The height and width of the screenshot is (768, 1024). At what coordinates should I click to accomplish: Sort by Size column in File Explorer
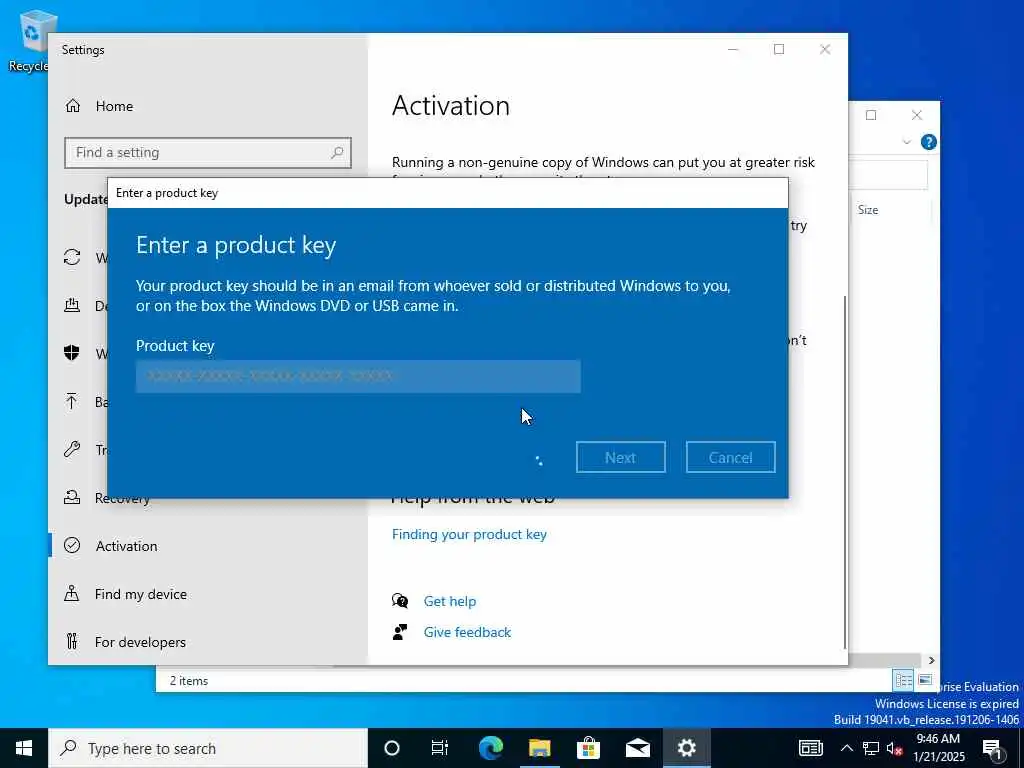click(x=867, y=210)
